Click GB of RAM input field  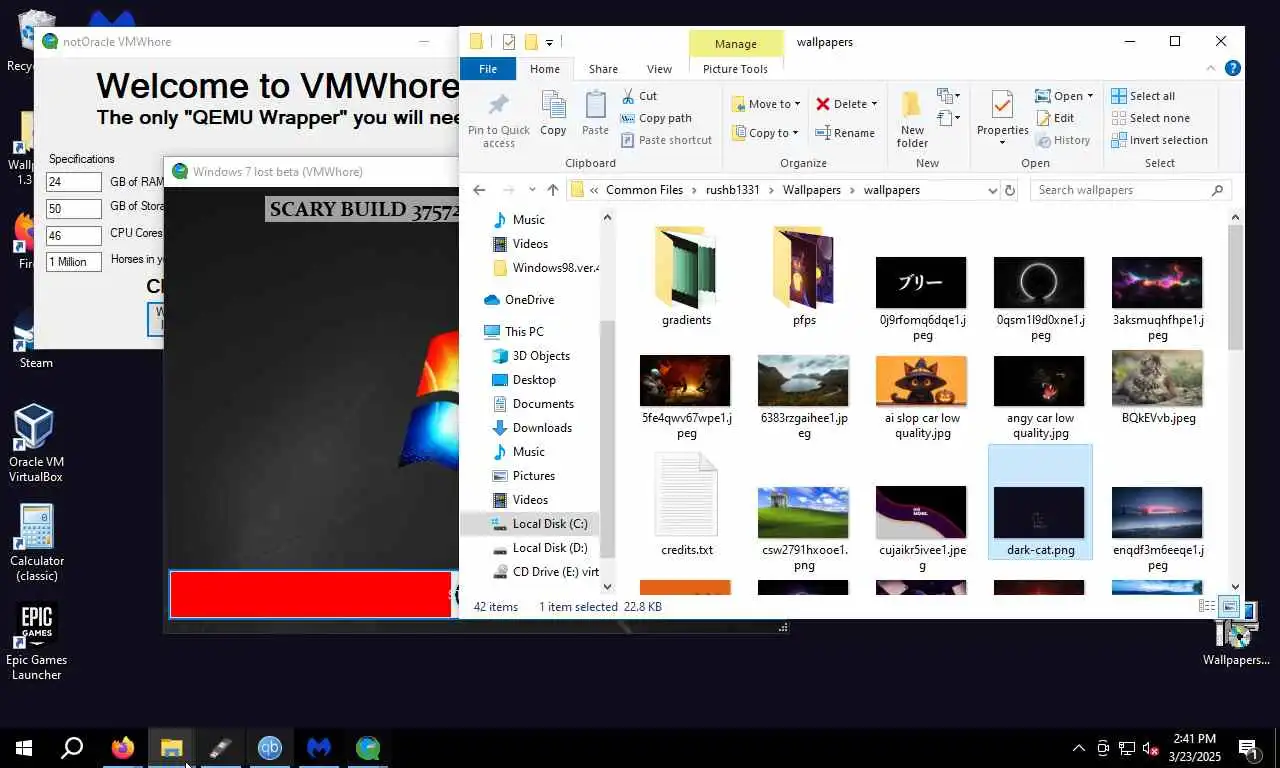74,182
